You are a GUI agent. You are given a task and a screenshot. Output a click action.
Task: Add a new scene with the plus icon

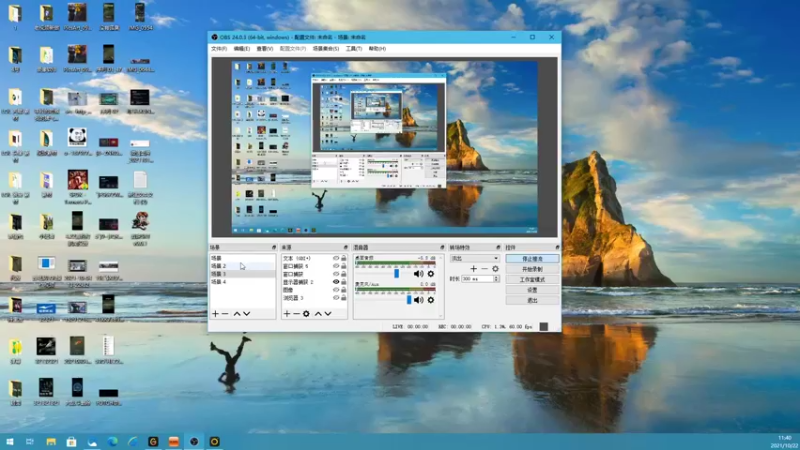pyautogui.click(x=215, y=314)
